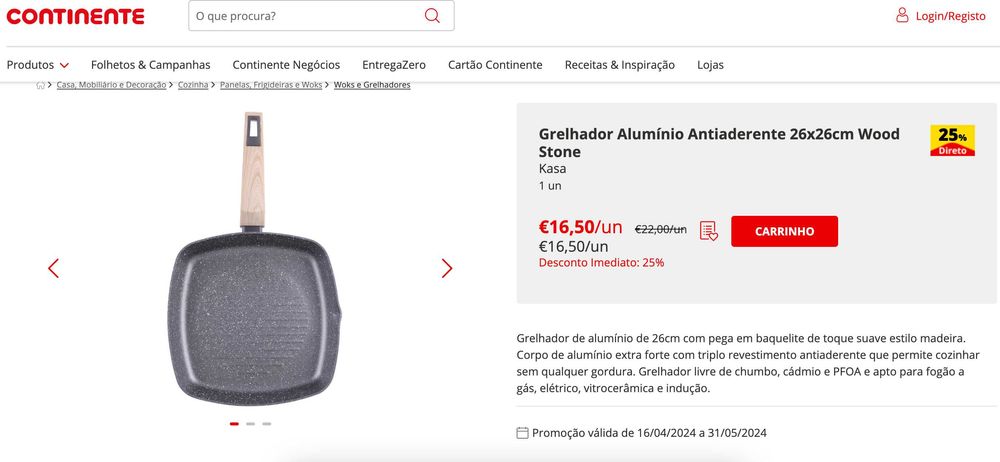
Task: Select second image carousel dot
Action: click(251, 424)
